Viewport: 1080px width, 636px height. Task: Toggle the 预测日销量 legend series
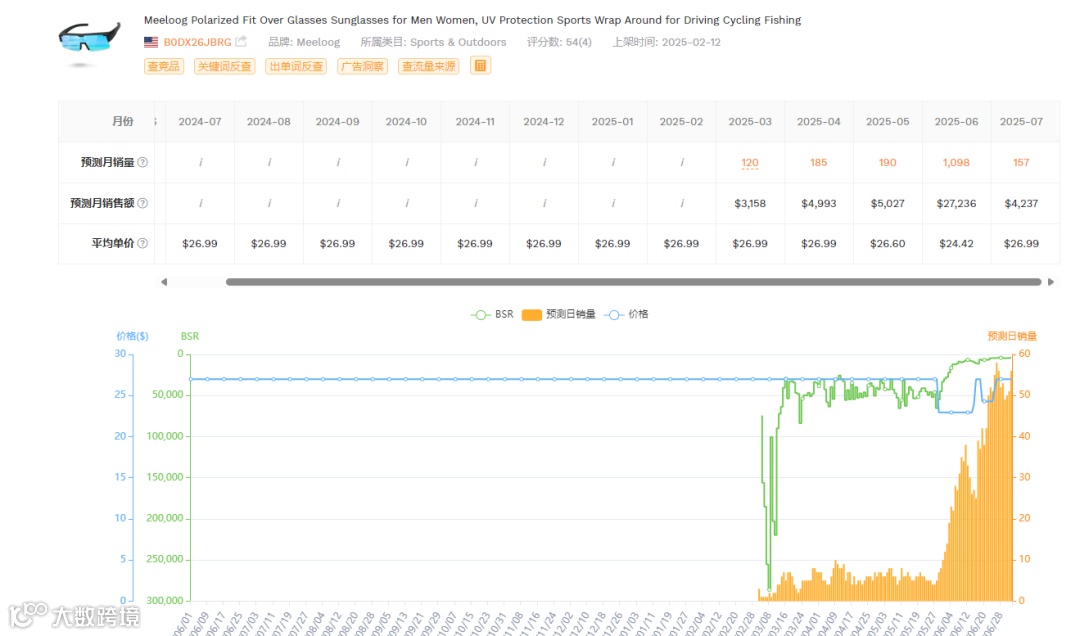click(559, 314)
